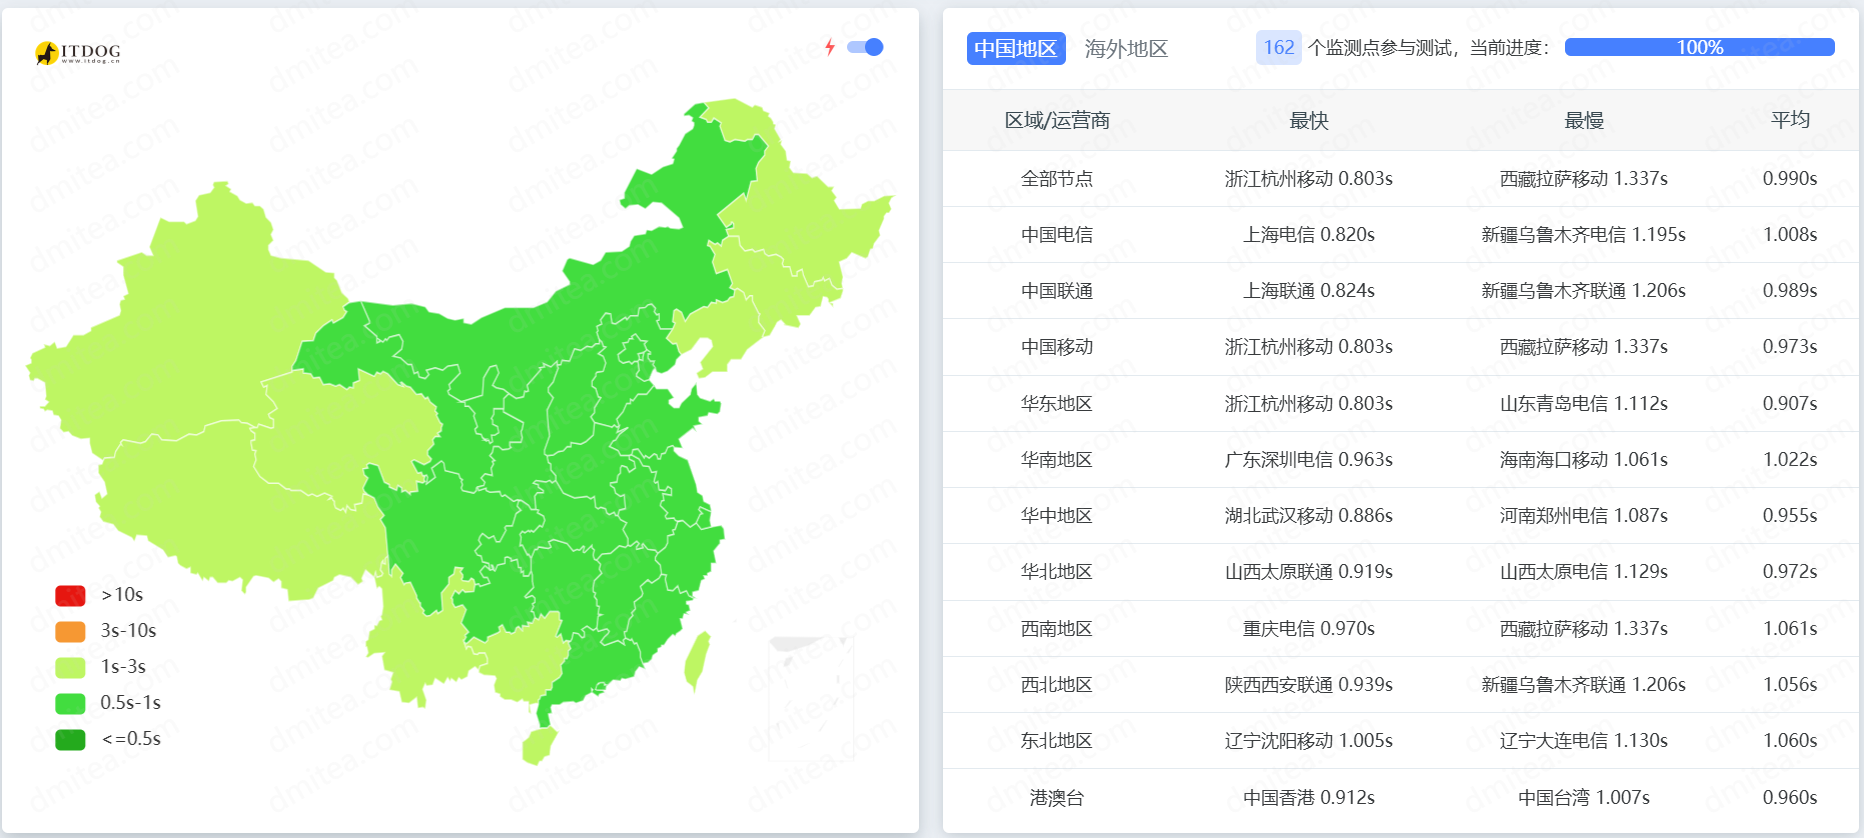The image size is (1864, 838).
Task: Click the orange 3s-10s legend swatch
Action: click(x=70, y=631)
